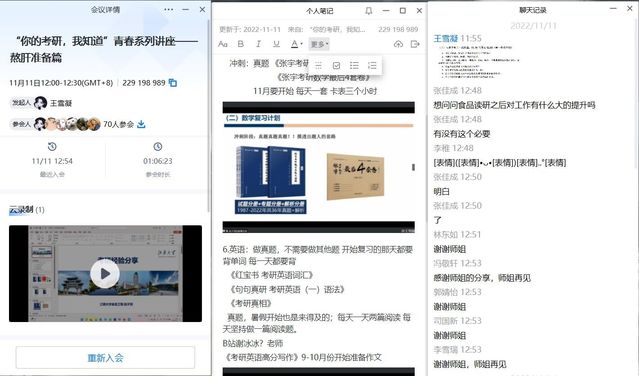Viewport: 639px width, 376px height.
Task: Click the note line 《红宝书 考研英语词汇》
Action: (x=271, y=275)
